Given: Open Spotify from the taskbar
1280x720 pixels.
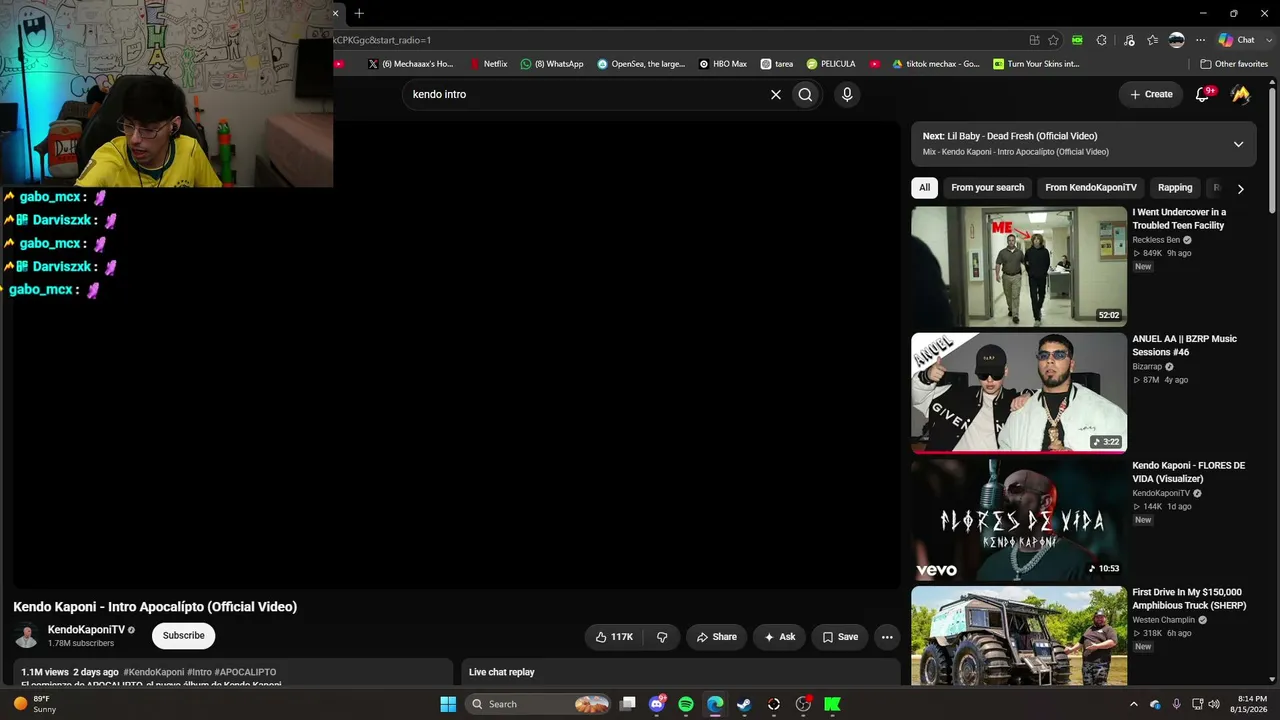Looking at the screenshot, I should (686, 704).
